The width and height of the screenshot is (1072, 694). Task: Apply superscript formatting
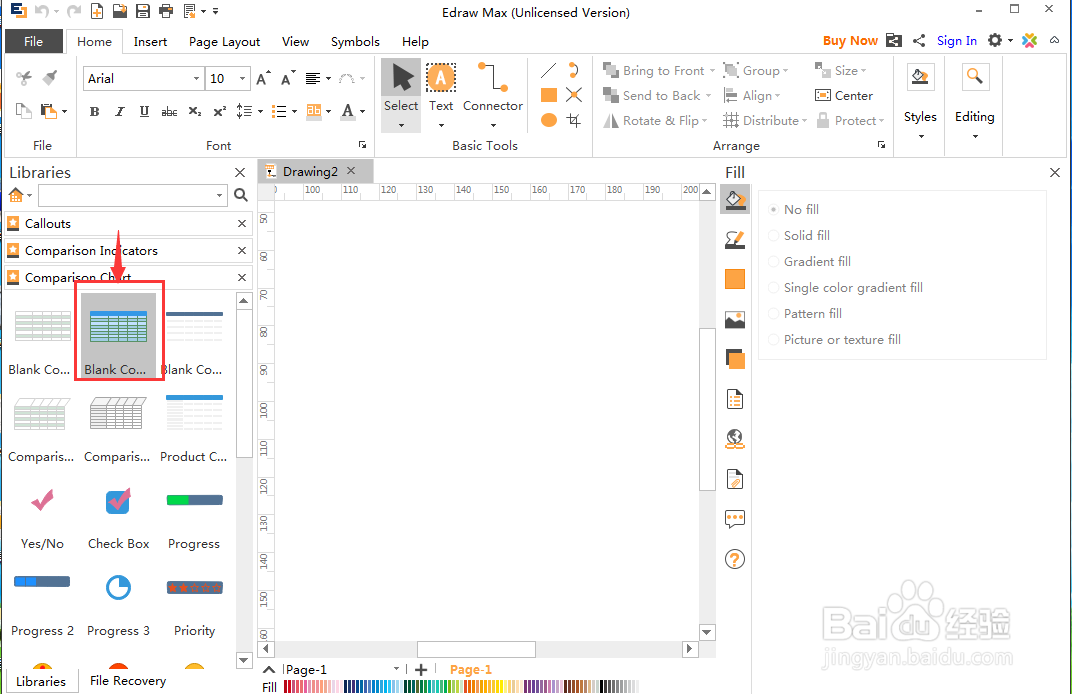pos(219,111)
